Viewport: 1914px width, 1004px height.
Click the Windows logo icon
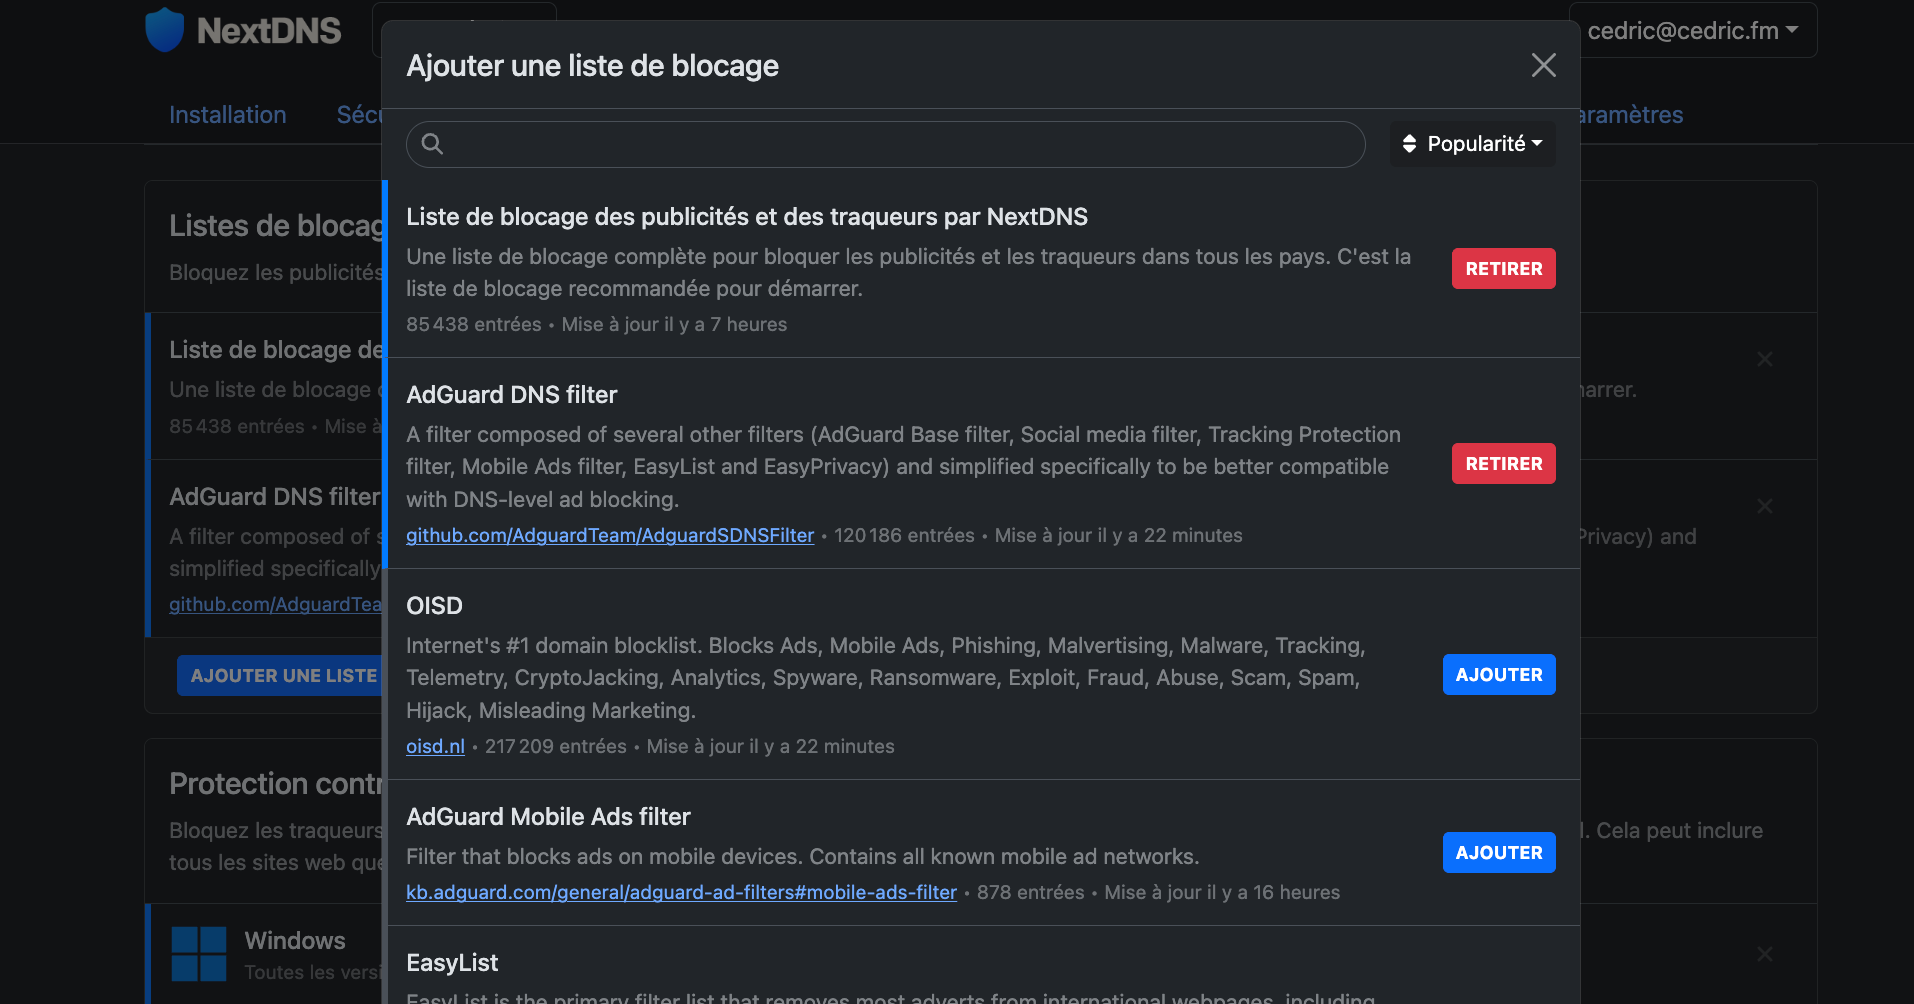(199, 953)
